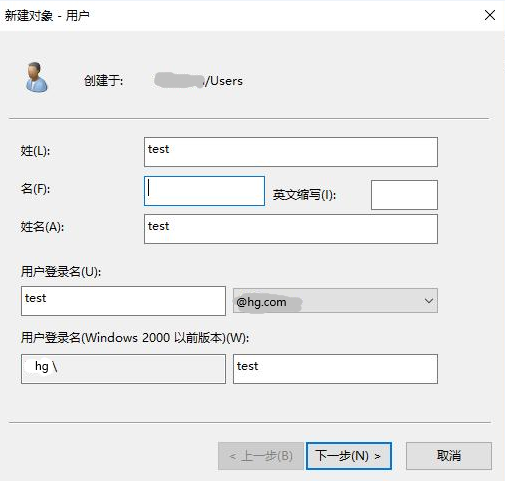Click the disabled 上一步(B) back button

click(x=261, y=456)
